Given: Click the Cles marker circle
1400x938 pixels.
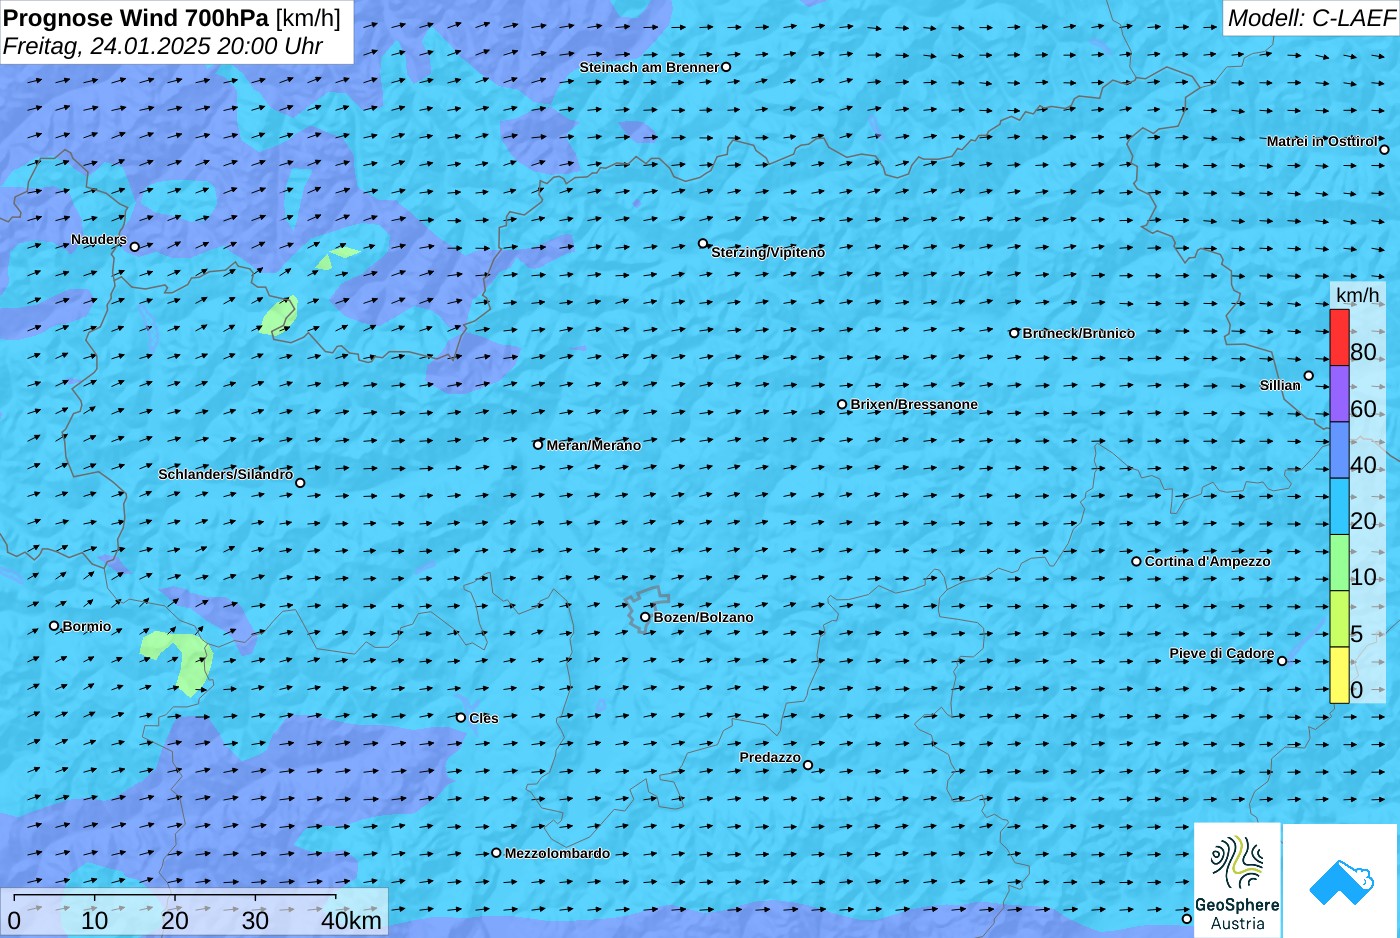Looking at the screenshot, I should 461,718.
